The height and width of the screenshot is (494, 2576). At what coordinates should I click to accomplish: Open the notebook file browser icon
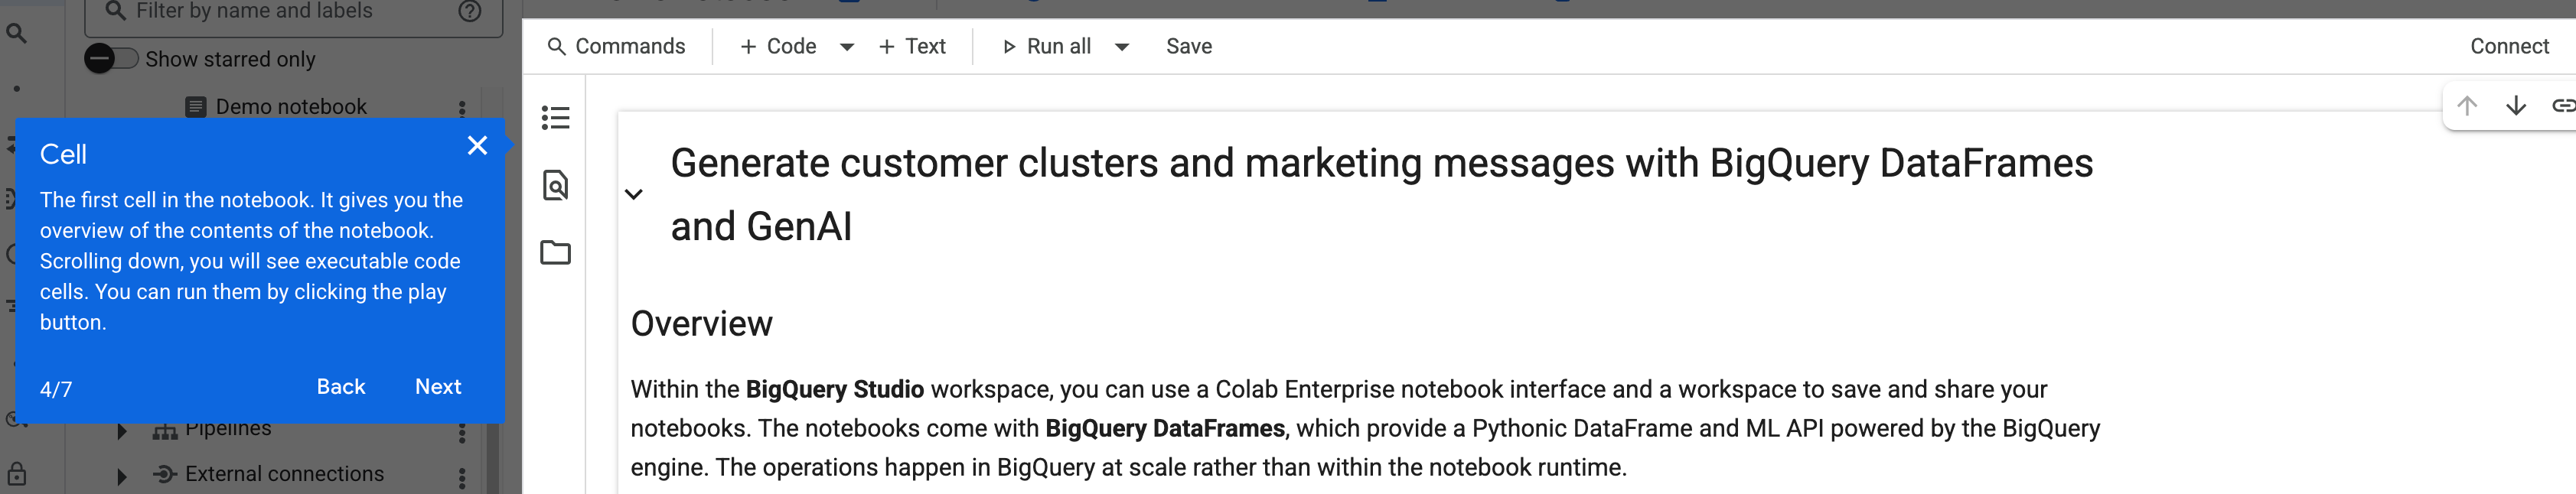click(555, 252)
